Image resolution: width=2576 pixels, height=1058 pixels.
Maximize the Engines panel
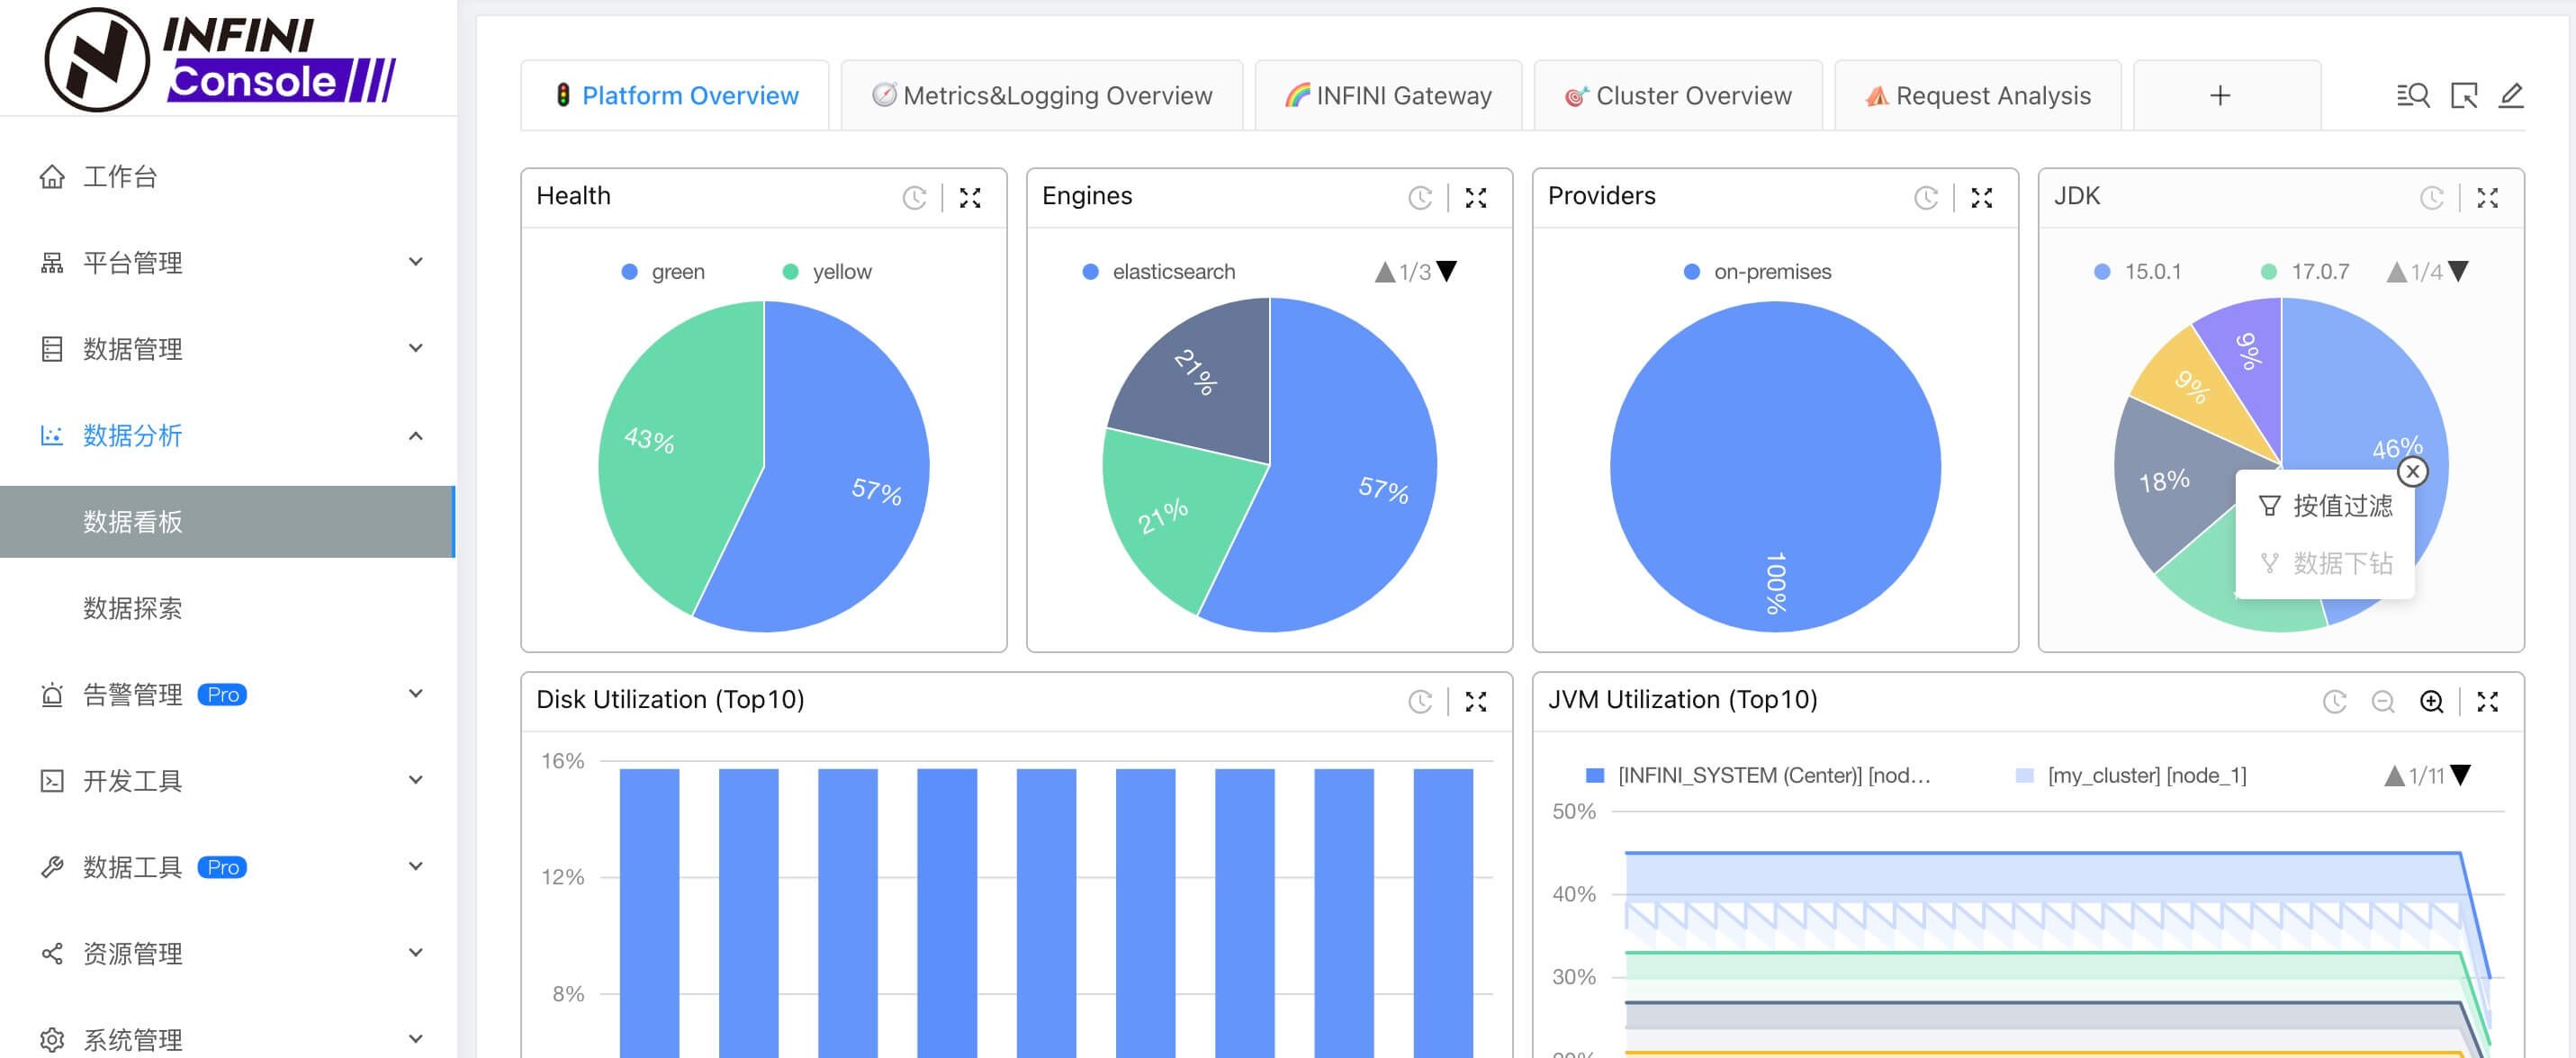pyautogui.click(x=1476, y=198)
